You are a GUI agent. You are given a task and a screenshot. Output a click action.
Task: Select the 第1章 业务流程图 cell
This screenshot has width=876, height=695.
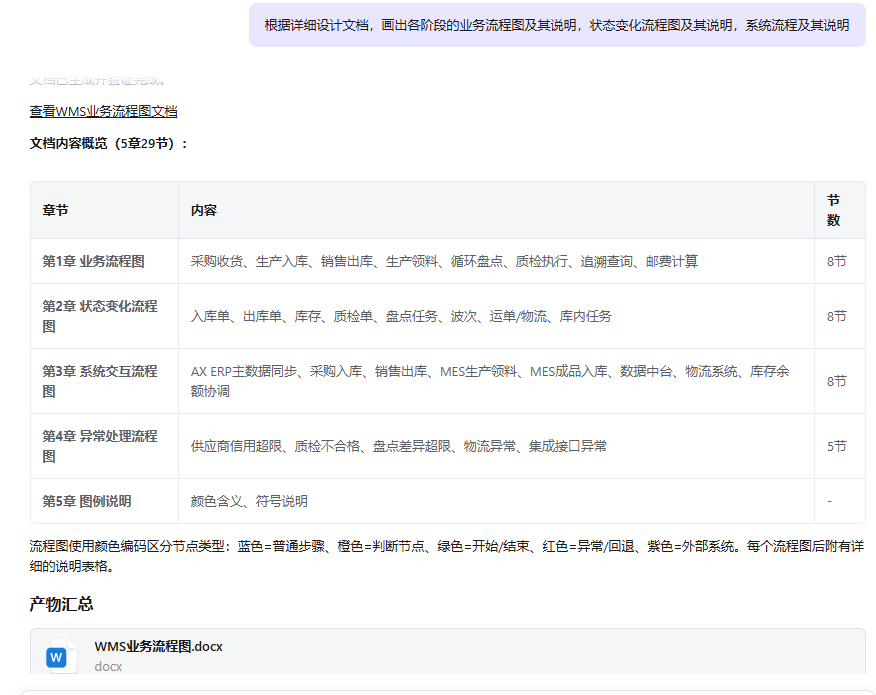tap(93, 261)
